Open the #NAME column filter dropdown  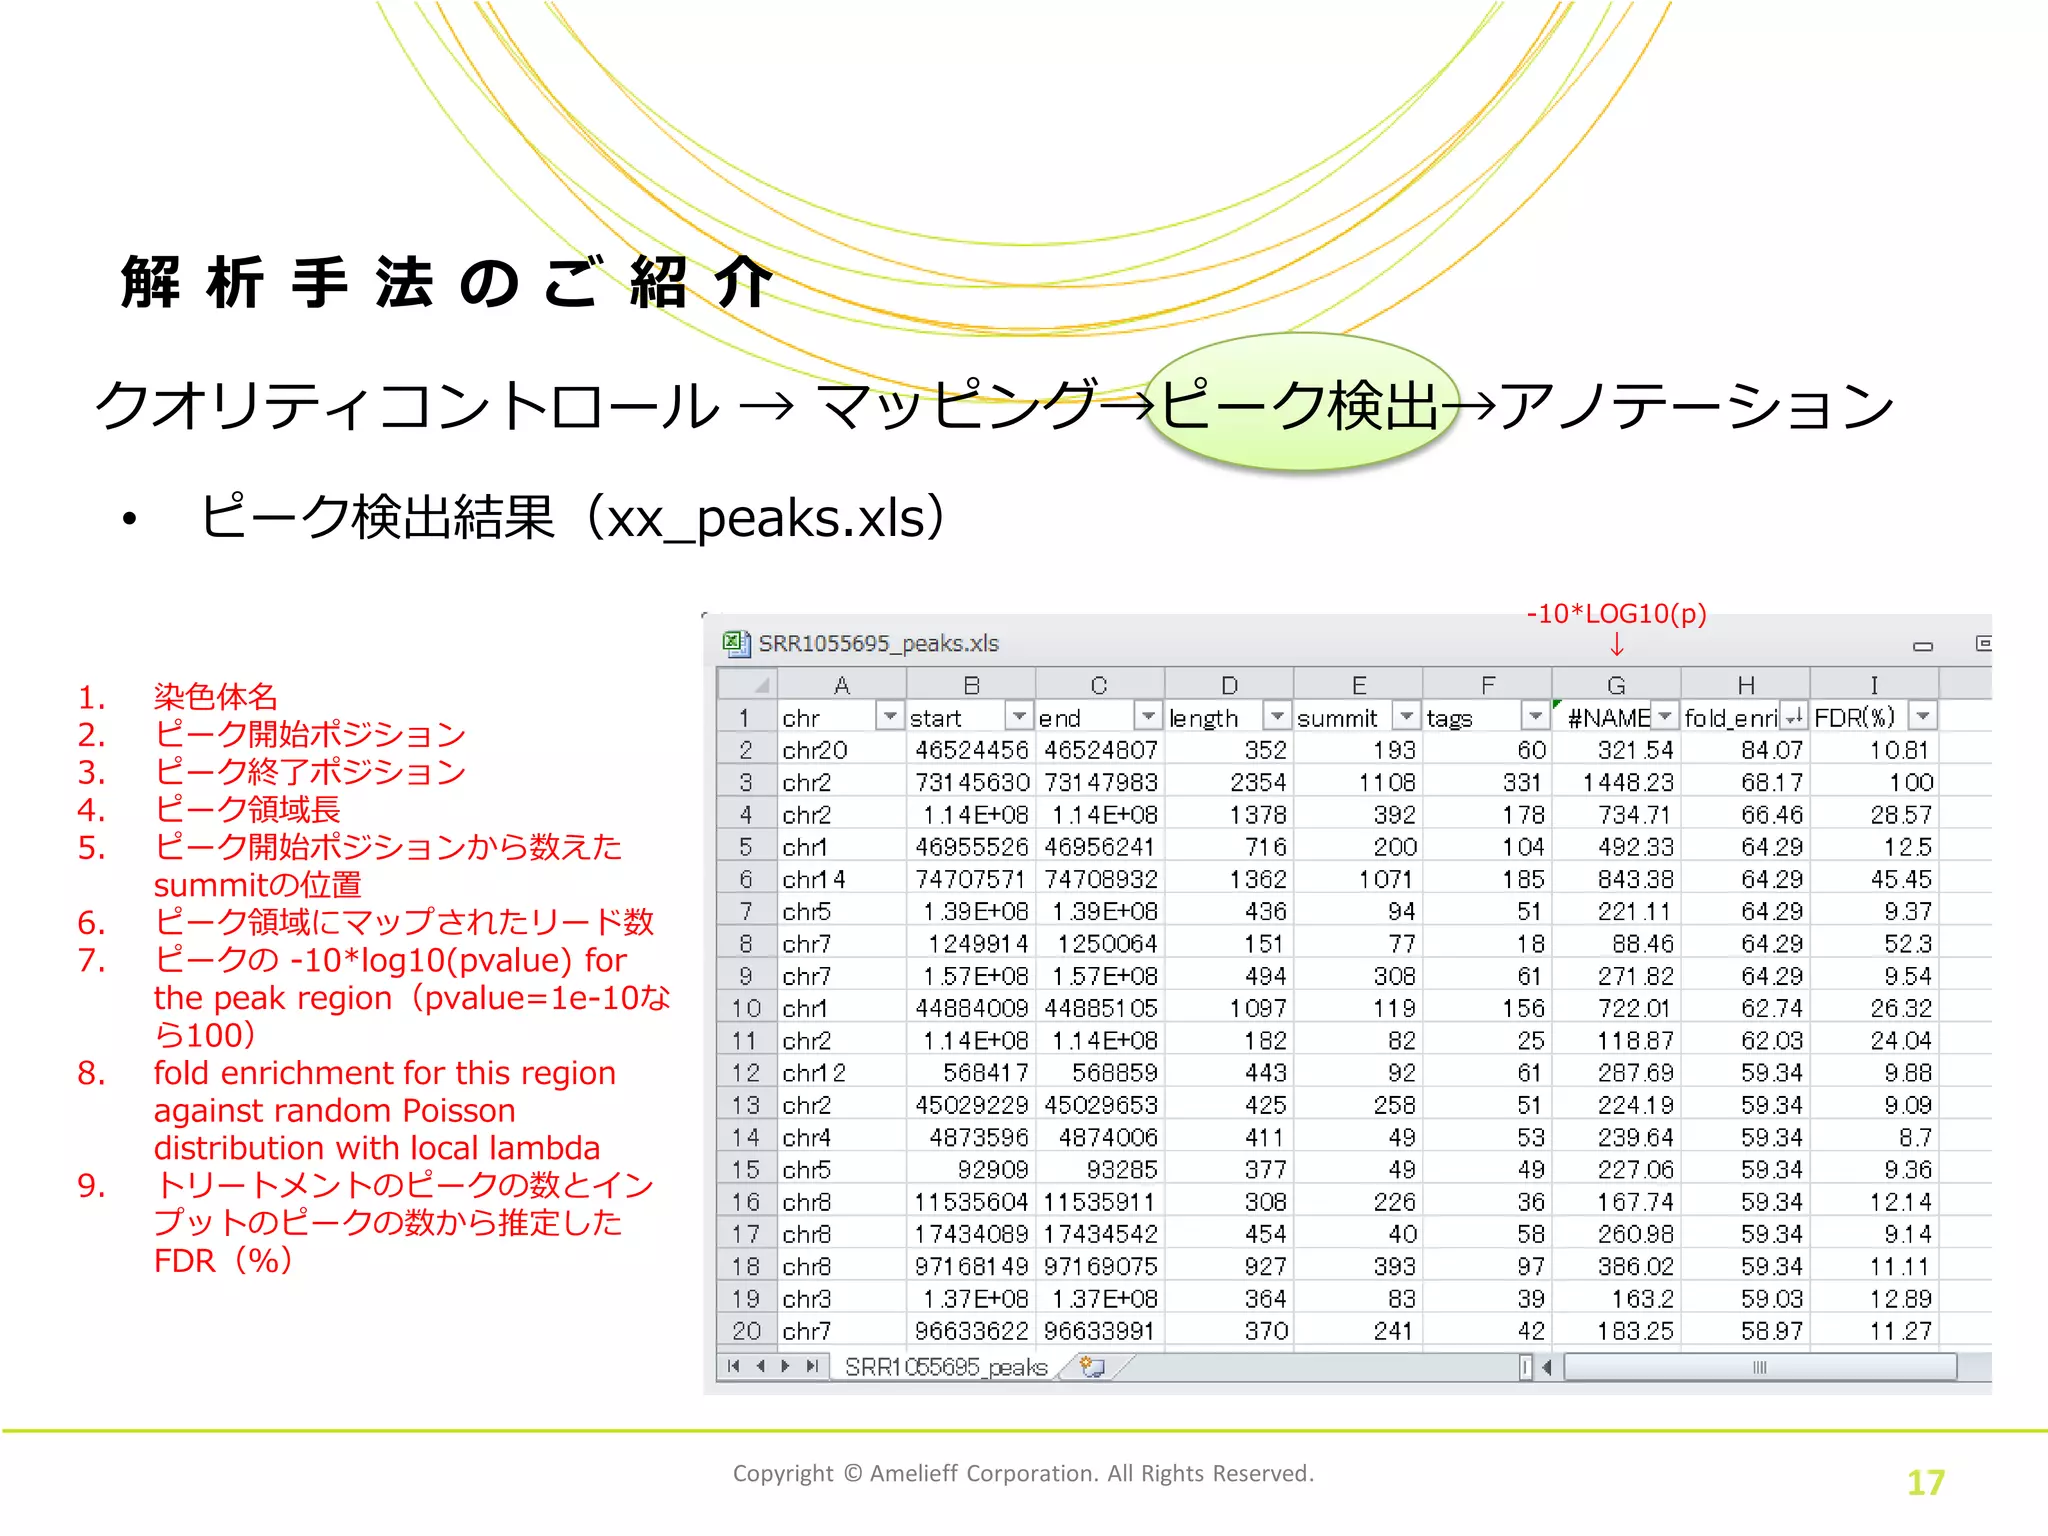(x=1664, y=717)
